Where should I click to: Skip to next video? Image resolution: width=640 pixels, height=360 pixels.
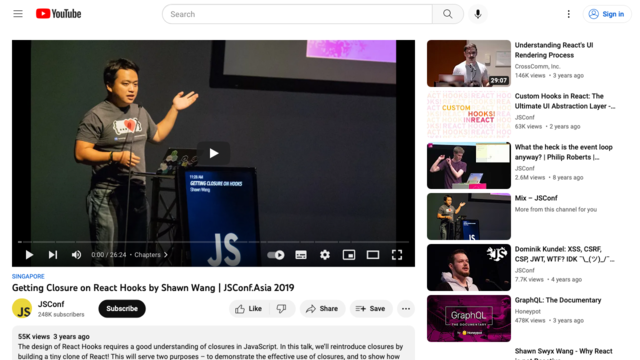(53, 255)
